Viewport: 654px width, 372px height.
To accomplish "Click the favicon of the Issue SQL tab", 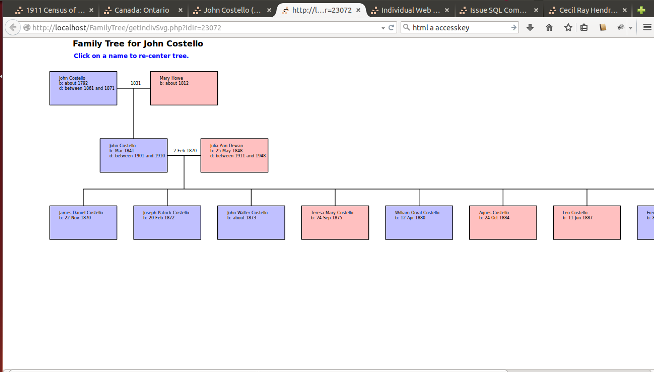I will tap(463, 10).
